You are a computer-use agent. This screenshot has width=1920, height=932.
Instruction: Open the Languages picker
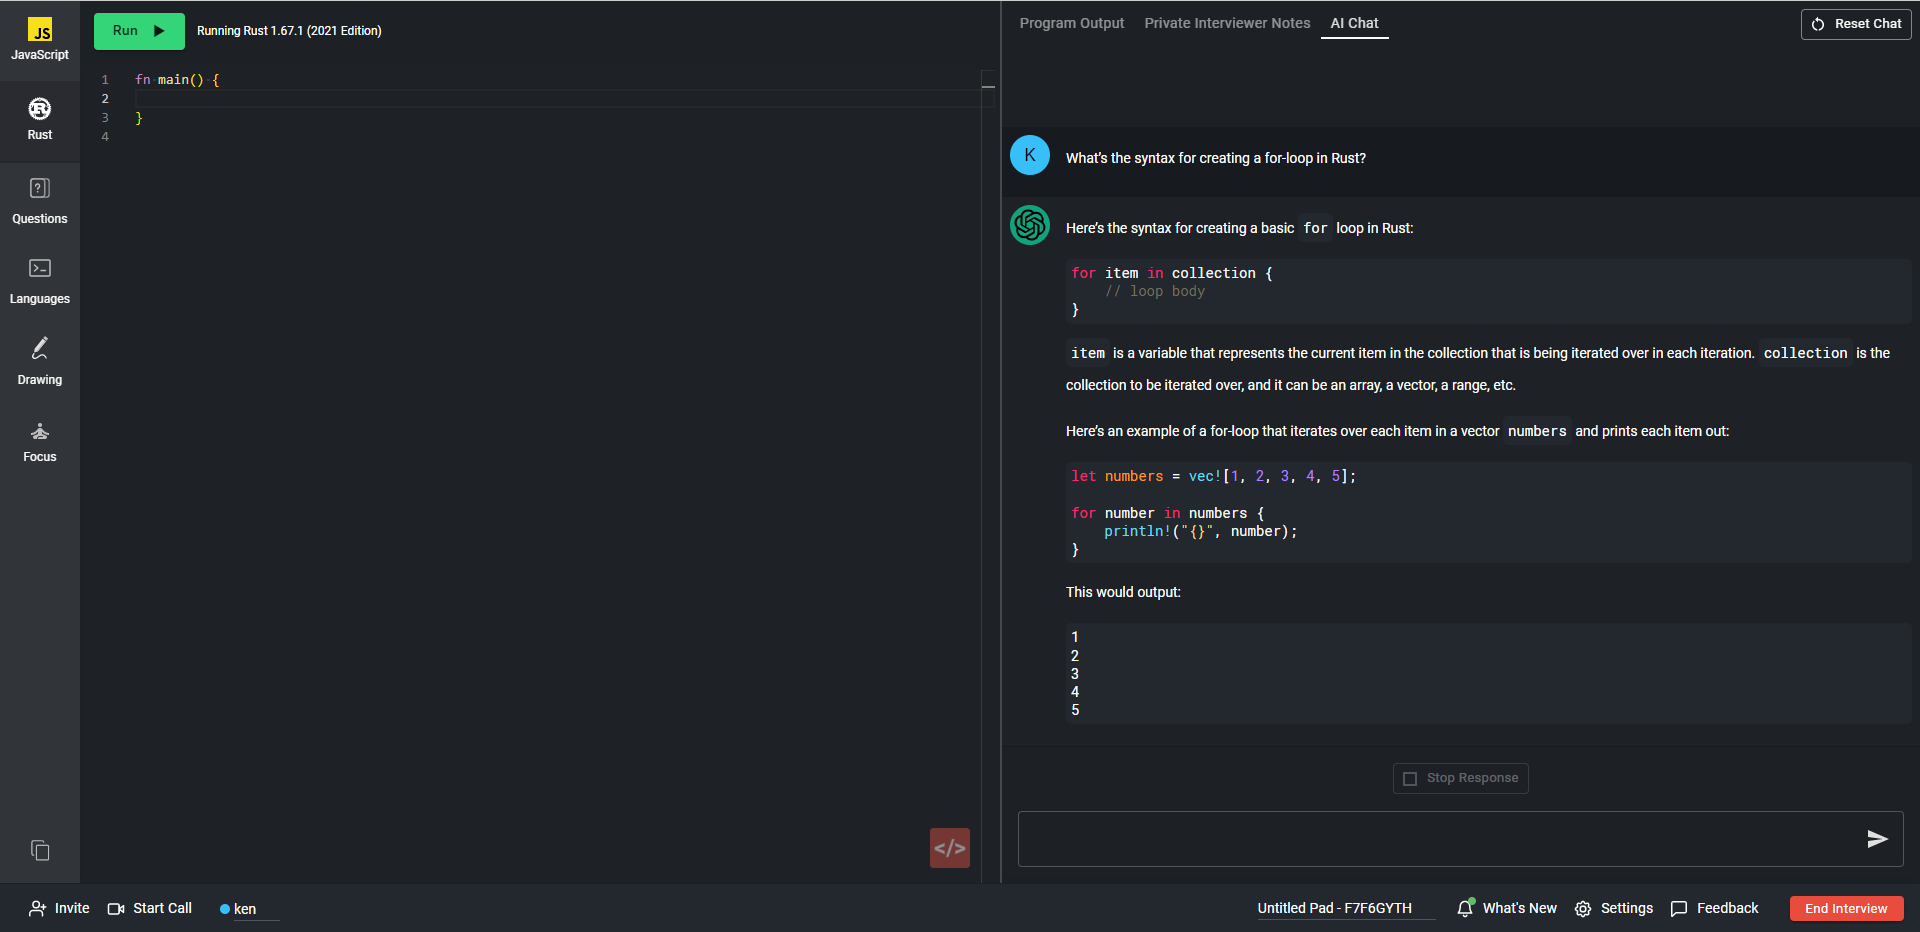pos(40,280)
